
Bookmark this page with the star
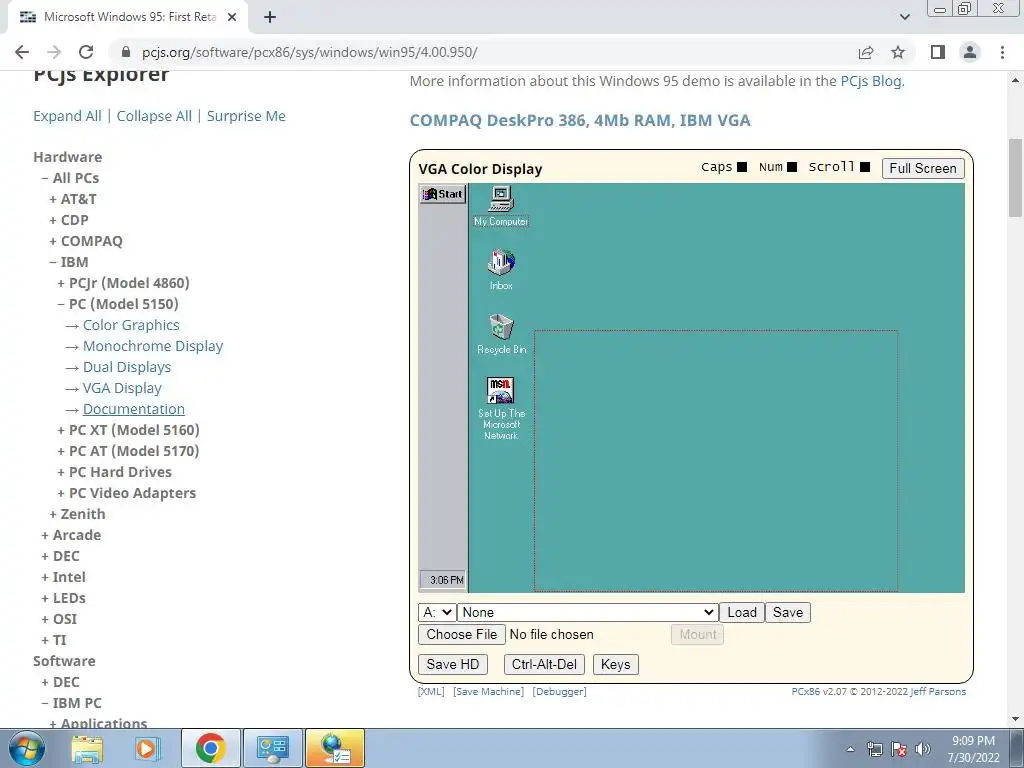(x=899, y=52)
